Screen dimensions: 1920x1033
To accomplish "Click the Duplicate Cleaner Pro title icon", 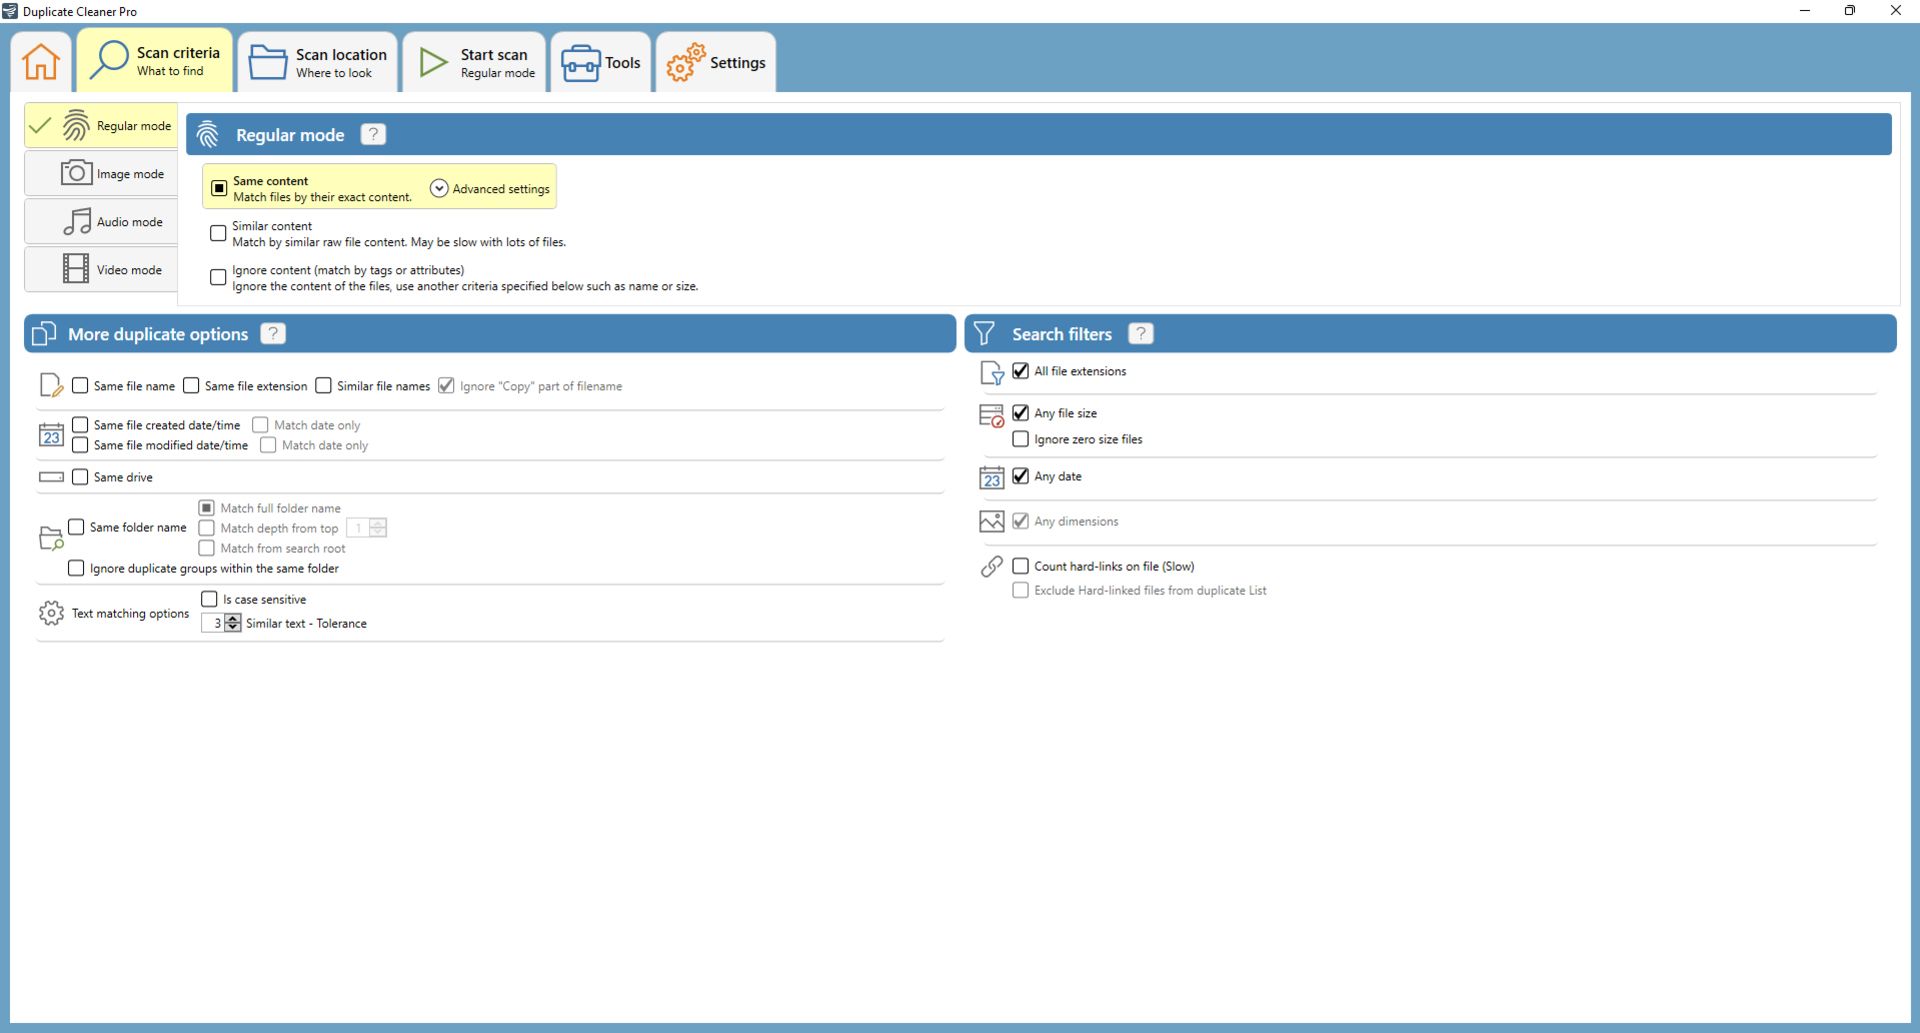I will point(10,11).
